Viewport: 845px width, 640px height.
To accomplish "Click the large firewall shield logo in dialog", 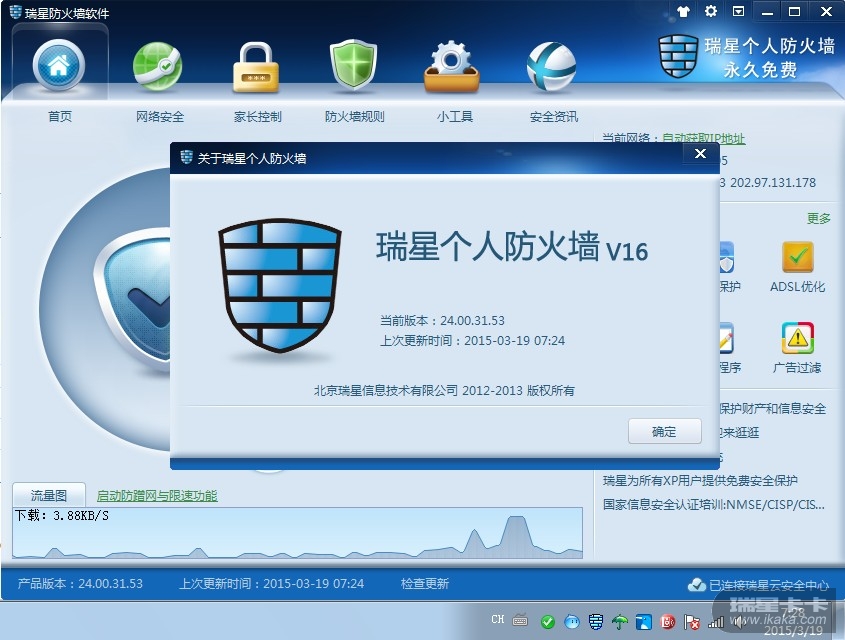I will click(280, 286).
